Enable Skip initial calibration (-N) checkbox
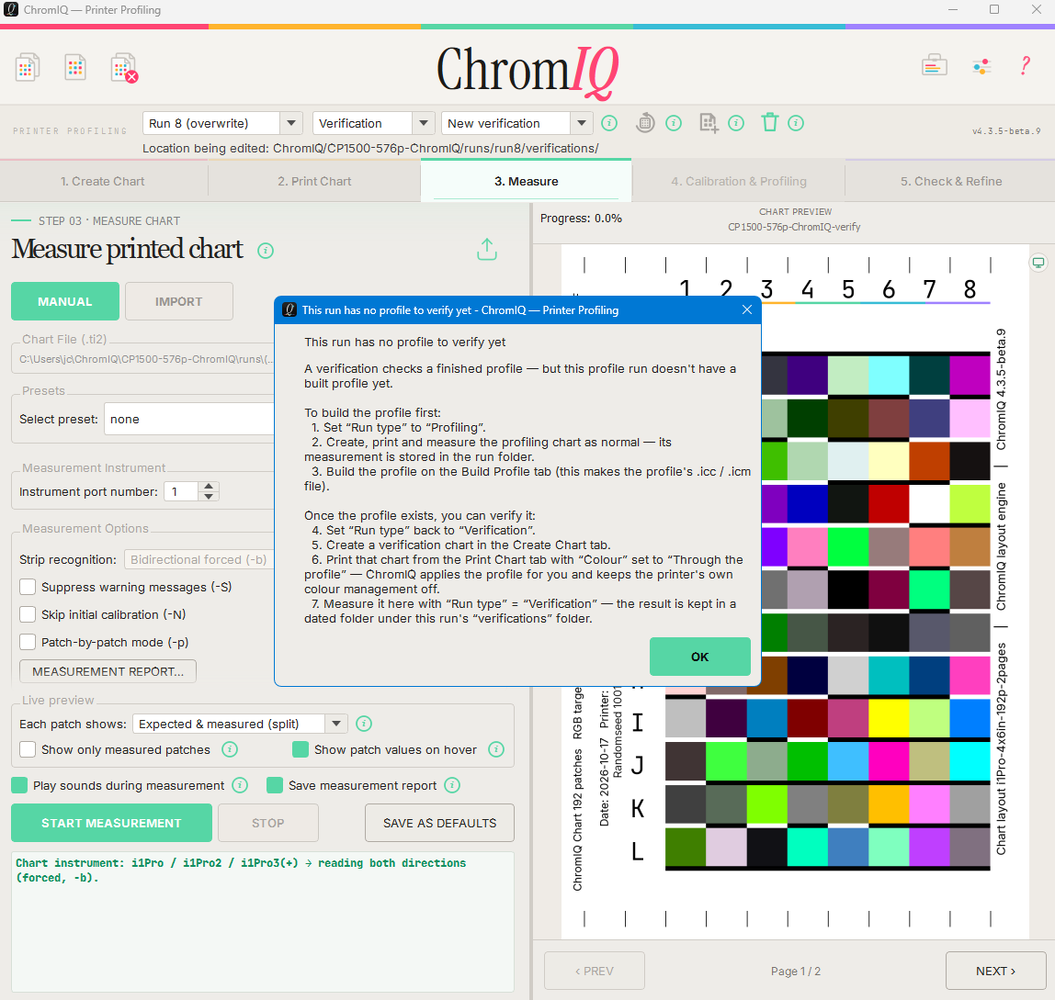The height and width of the screenshot is (1000, 1055). pyautogui.click(x=28, y=614)
